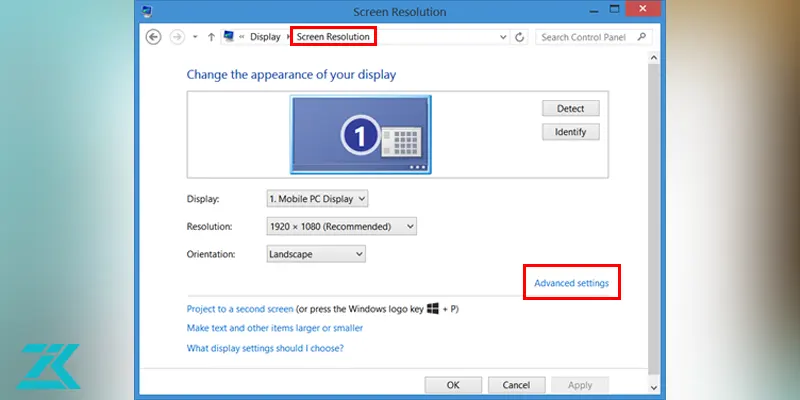Click the window icon in the title bar
The width and height of the screenshot is (800, 400).
click(149, 13)
